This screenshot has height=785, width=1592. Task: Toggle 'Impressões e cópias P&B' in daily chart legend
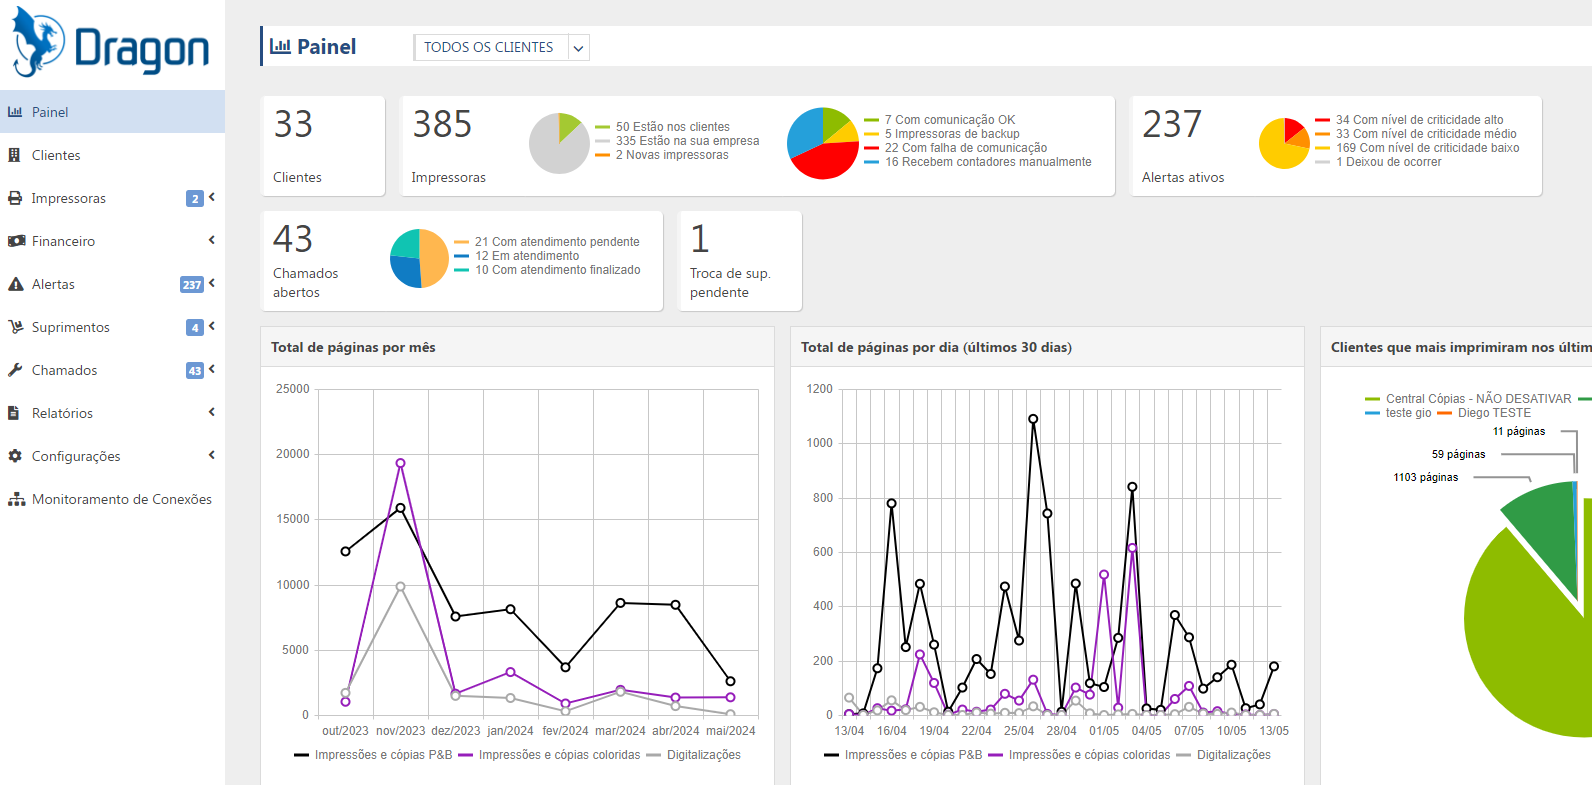click(x=903, y=755)
